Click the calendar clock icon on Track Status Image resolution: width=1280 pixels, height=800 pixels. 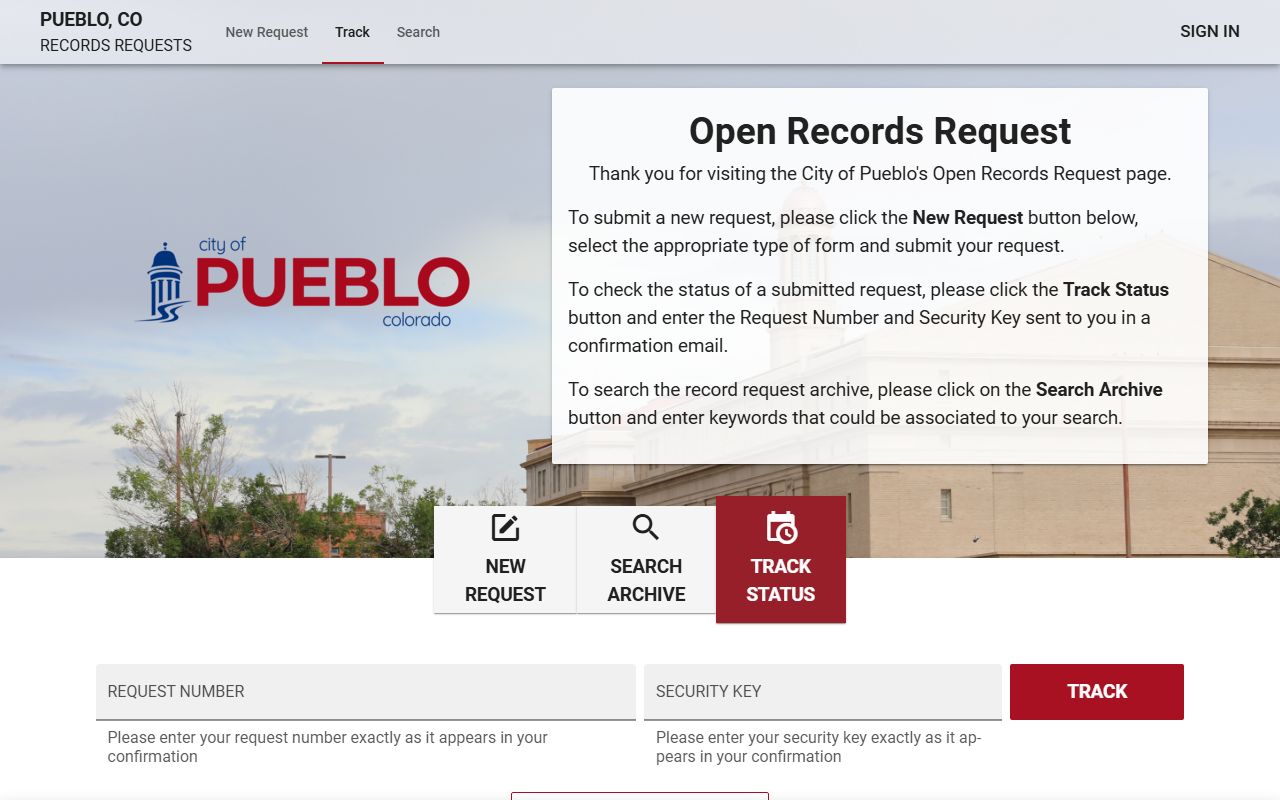click(x=781, y=527)
